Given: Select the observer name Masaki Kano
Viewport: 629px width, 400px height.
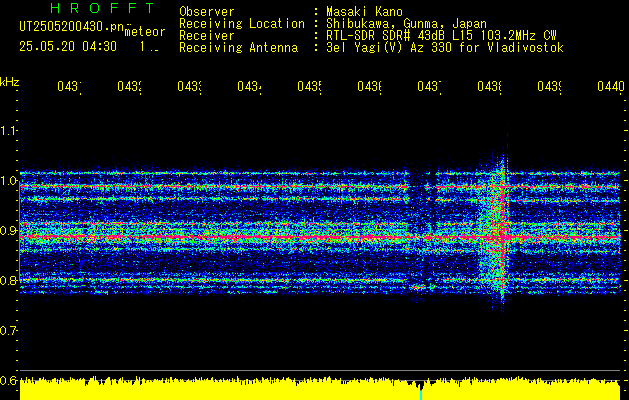Looking at the screenshot, I should coord(364,11).
